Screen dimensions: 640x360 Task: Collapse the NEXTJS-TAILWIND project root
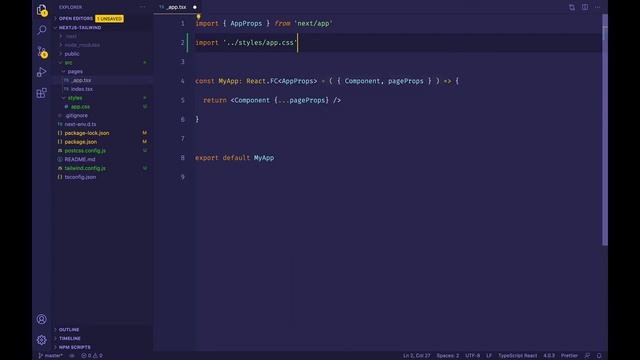pyautogui.click(x=80, y=27)
